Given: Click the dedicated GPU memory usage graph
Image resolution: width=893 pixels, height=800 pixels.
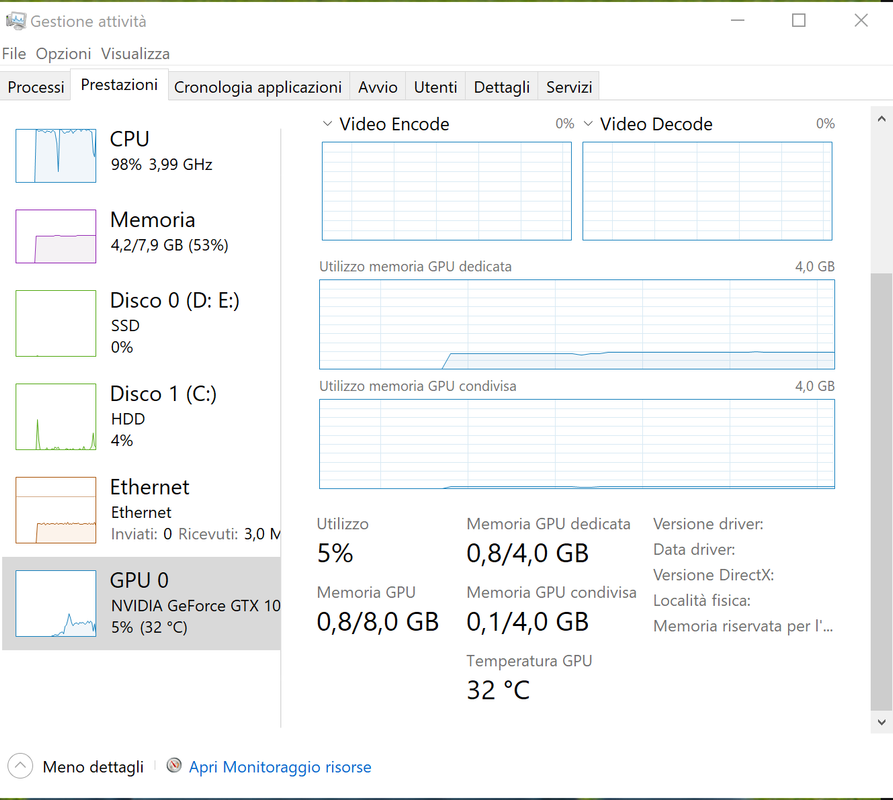Looking at the screenshot, I should click(577, 325).
